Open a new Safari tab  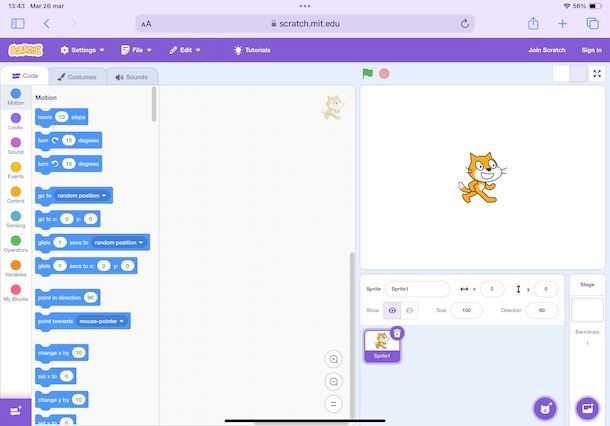pos(562,24)
